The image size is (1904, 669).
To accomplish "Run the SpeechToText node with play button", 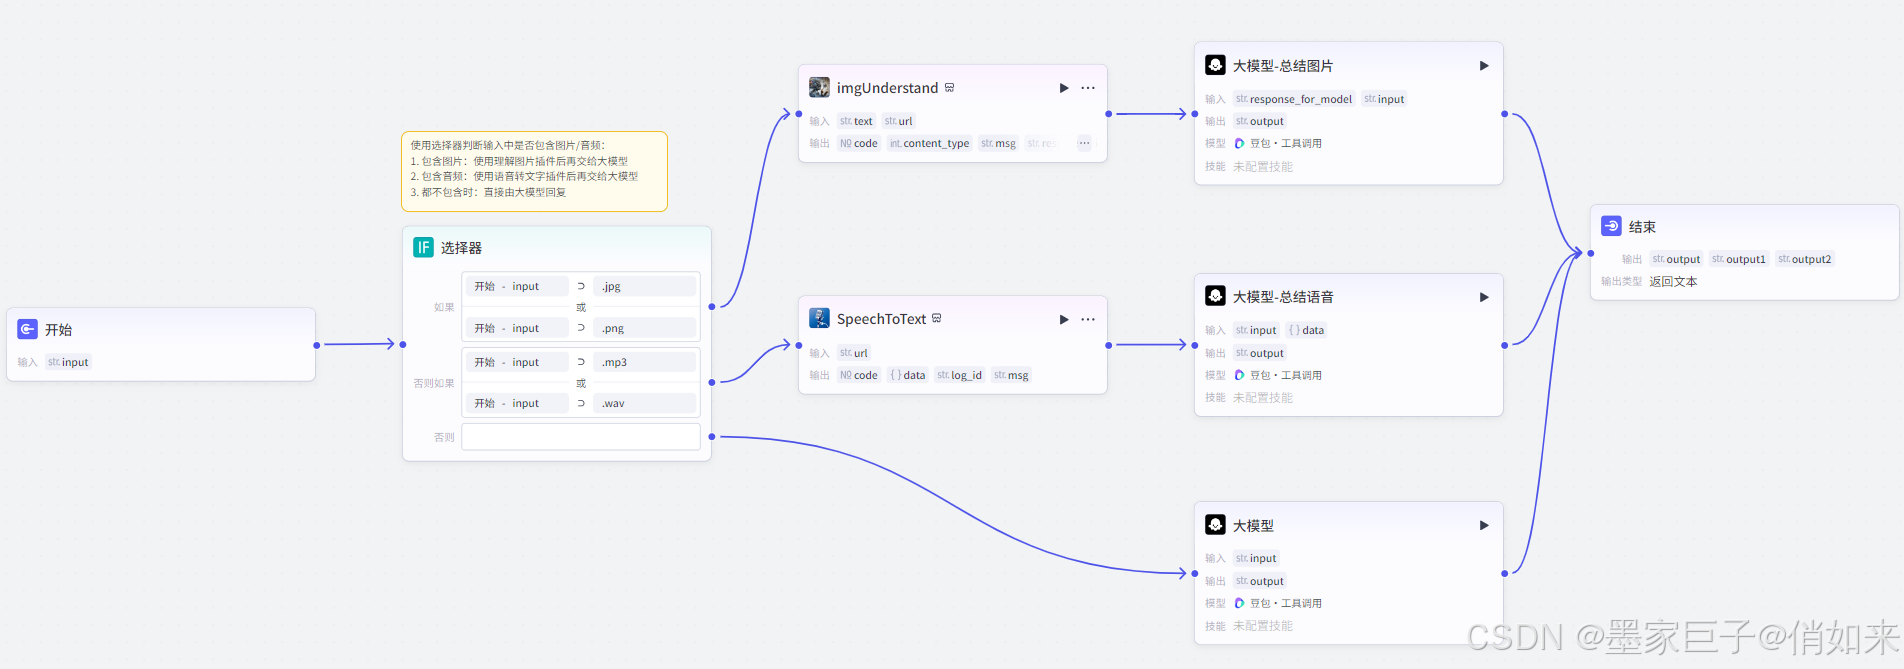I will pos(1064,319).
